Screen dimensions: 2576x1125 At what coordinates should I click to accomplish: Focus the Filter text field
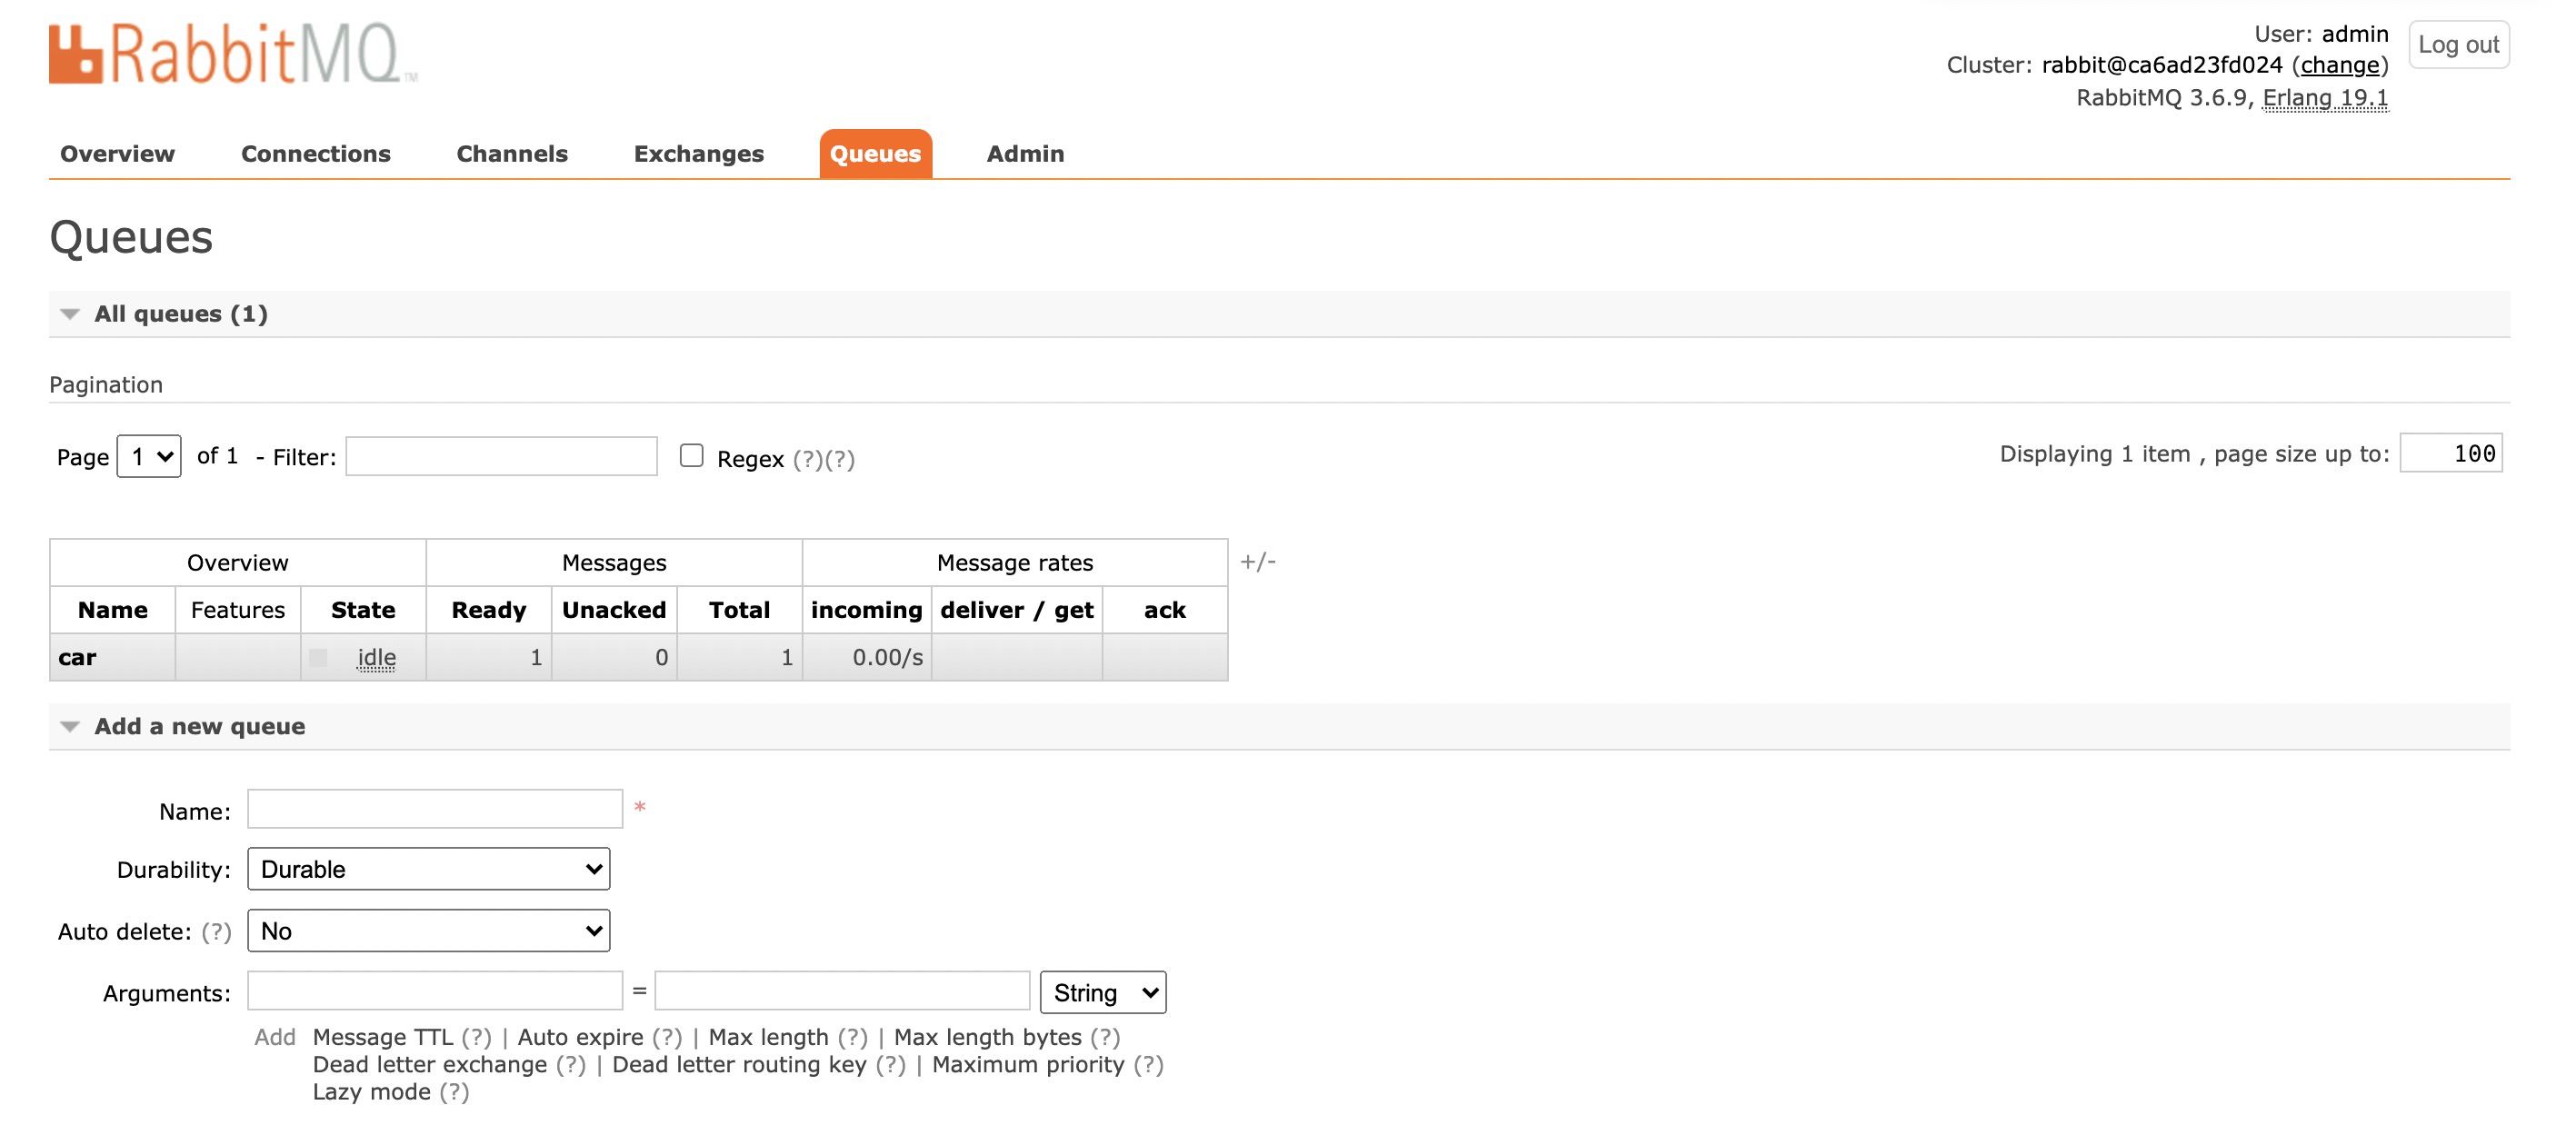click(x=501, y=456)
